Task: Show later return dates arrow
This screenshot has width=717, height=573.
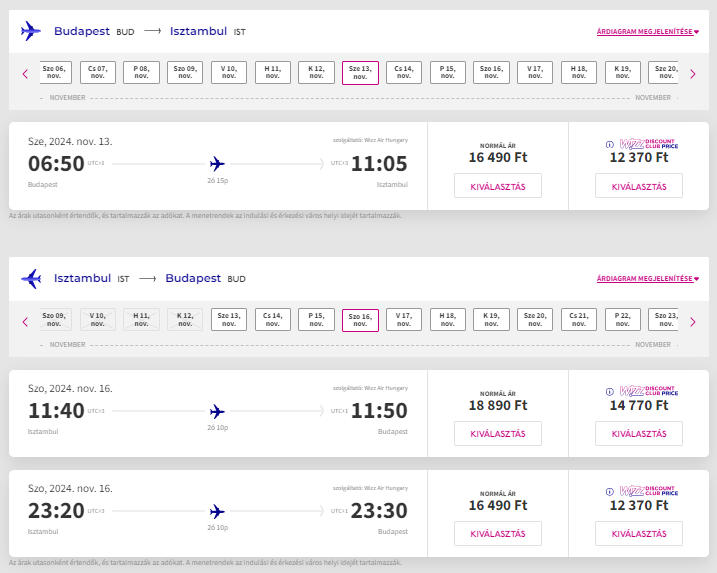Action: tap(692, 321)
